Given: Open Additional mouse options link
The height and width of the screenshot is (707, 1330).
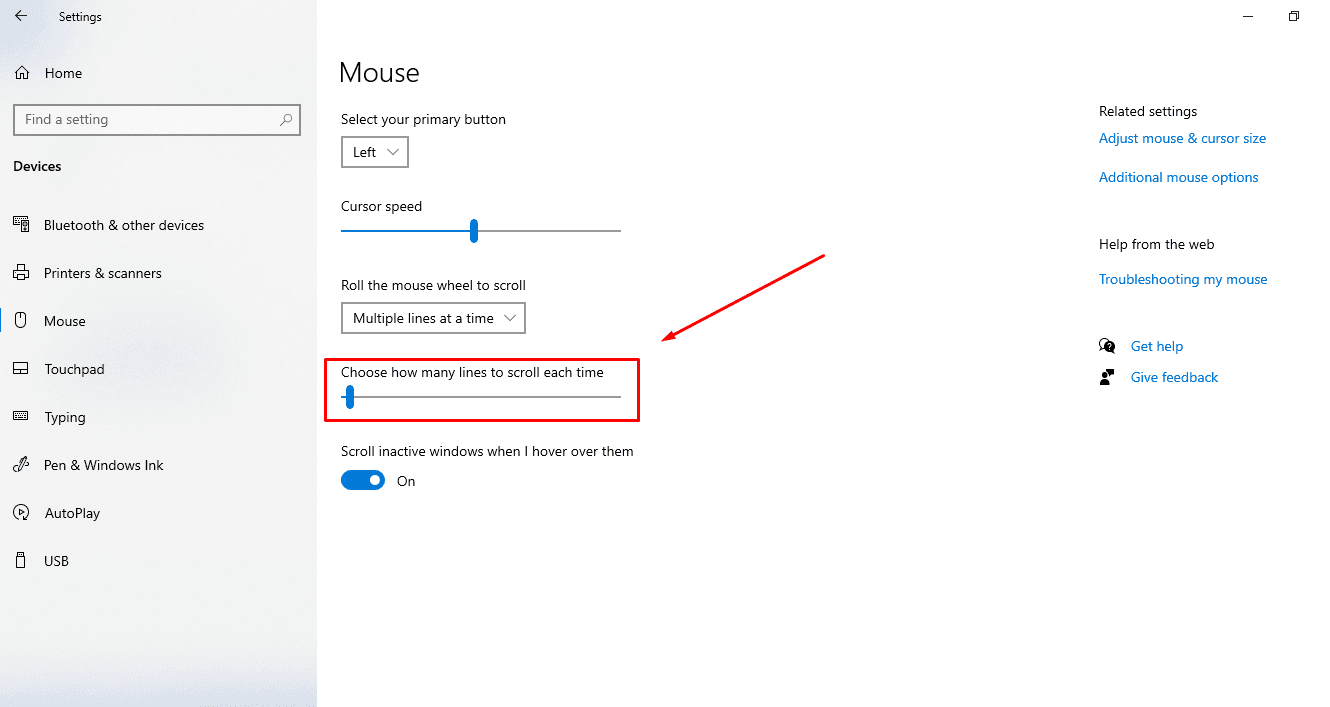Looking at the screenshot, I should tap(1178, 176).
